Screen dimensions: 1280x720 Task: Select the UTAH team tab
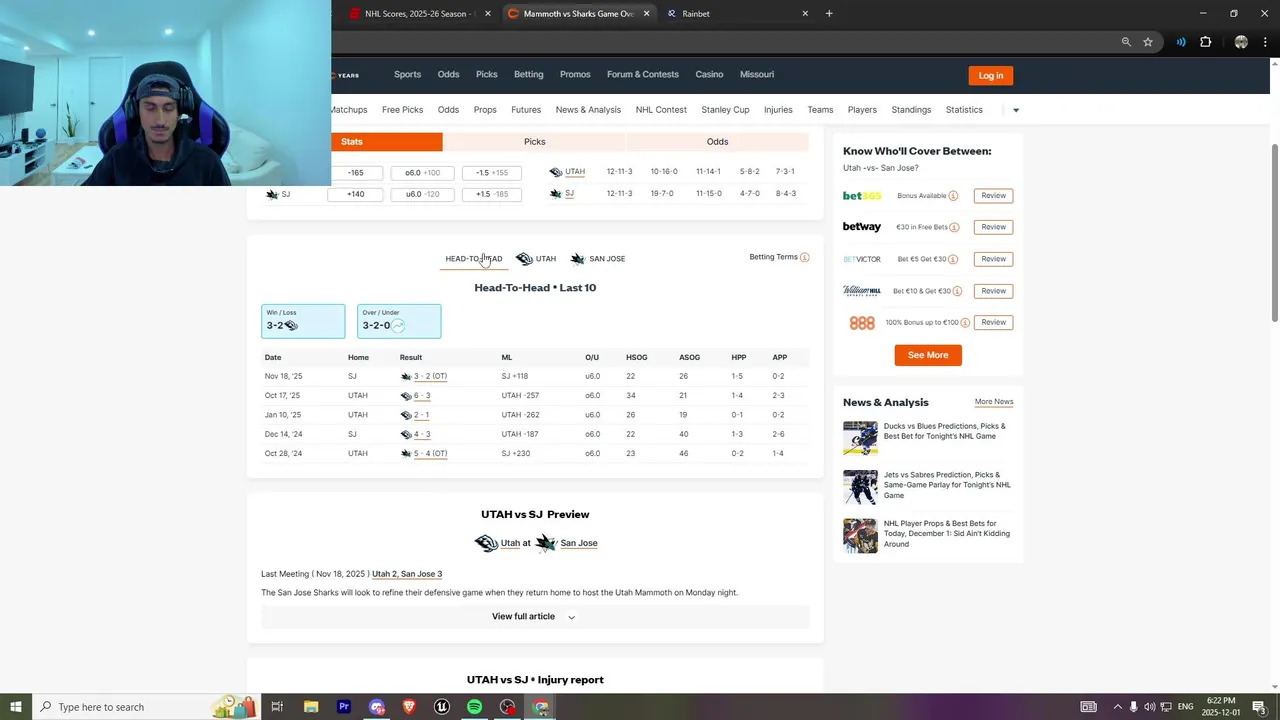tap(536, 259)
